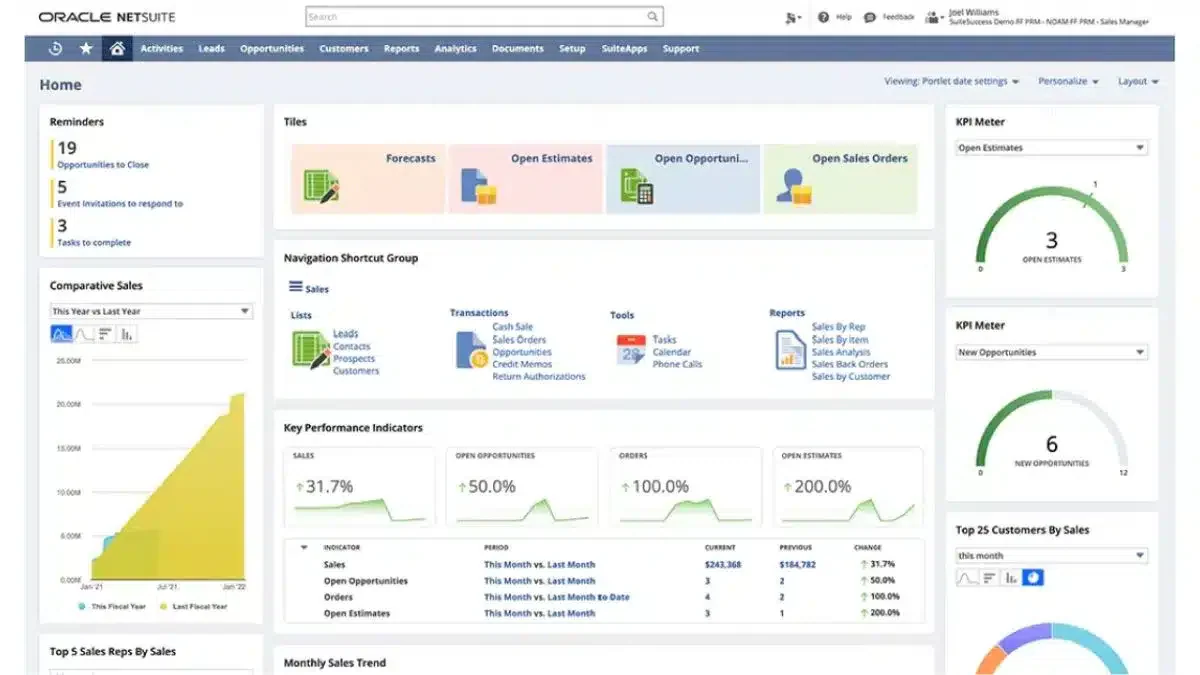The image size is (1200, 675).
Task: Open the Return Authorizations link
Action: [539, 377]
